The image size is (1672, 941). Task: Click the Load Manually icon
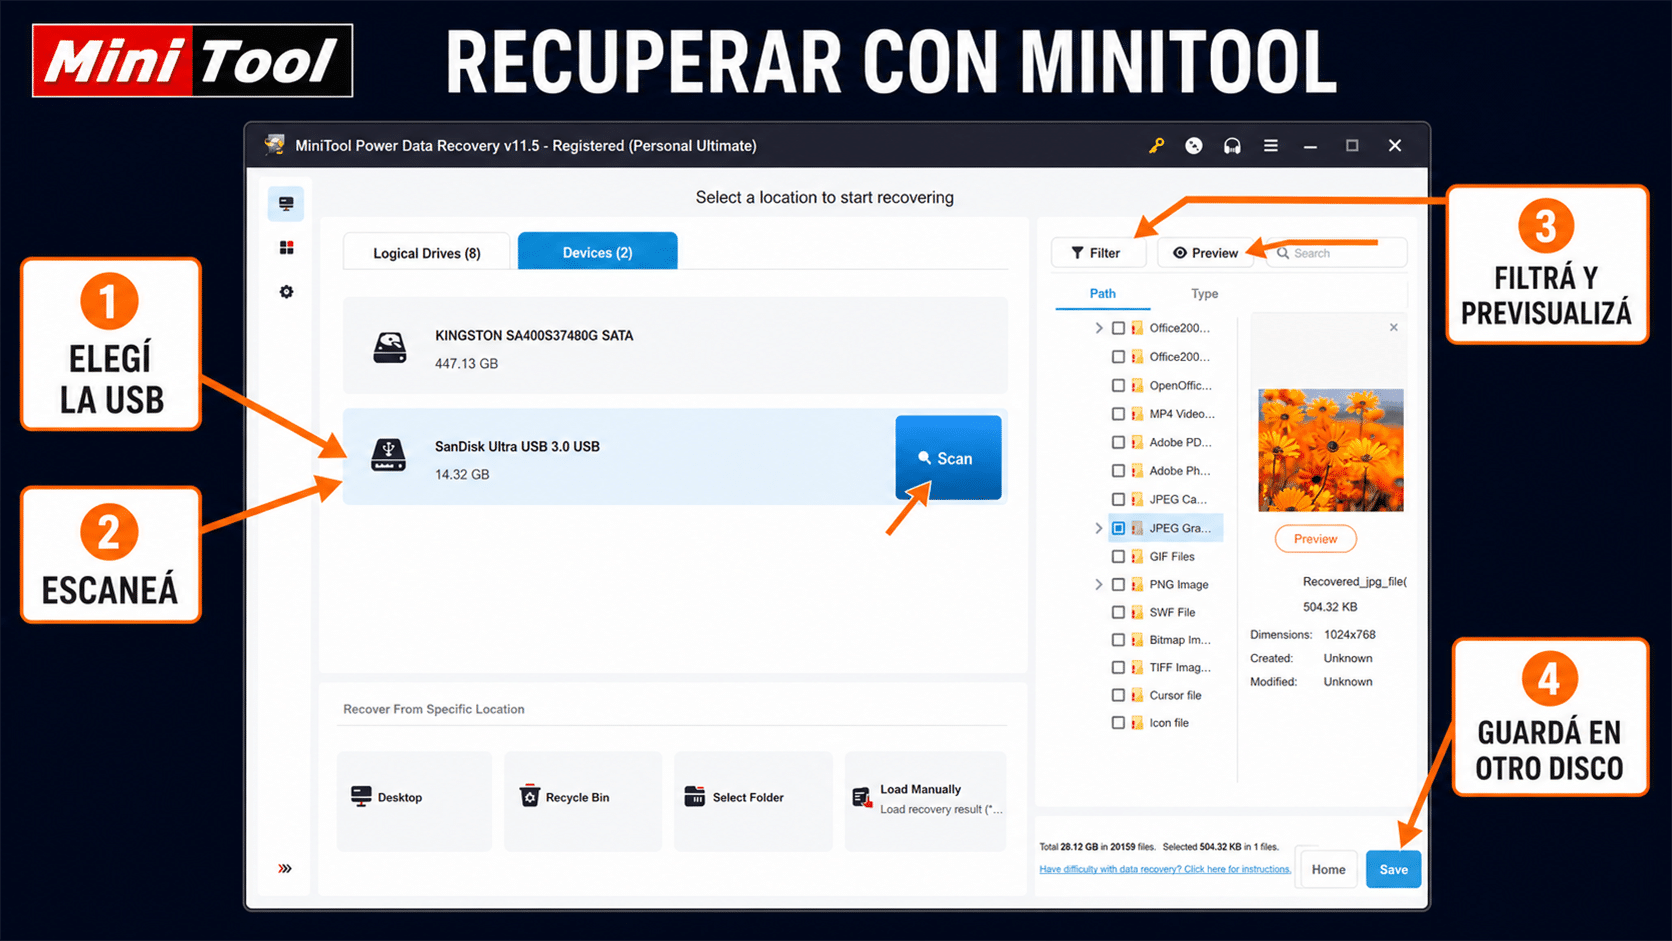pos(862,797)
